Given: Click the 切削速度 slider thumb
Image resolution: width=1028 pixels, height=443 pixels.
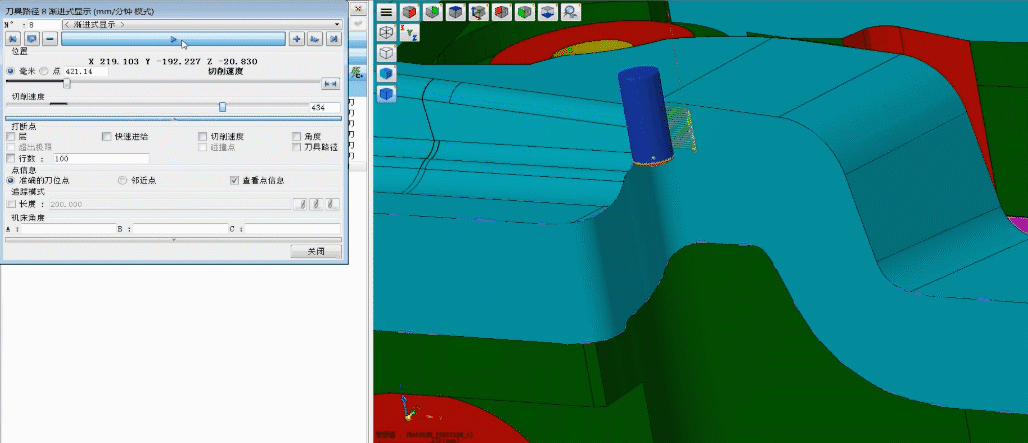Looking at the screenshot, I should [223, 107].
